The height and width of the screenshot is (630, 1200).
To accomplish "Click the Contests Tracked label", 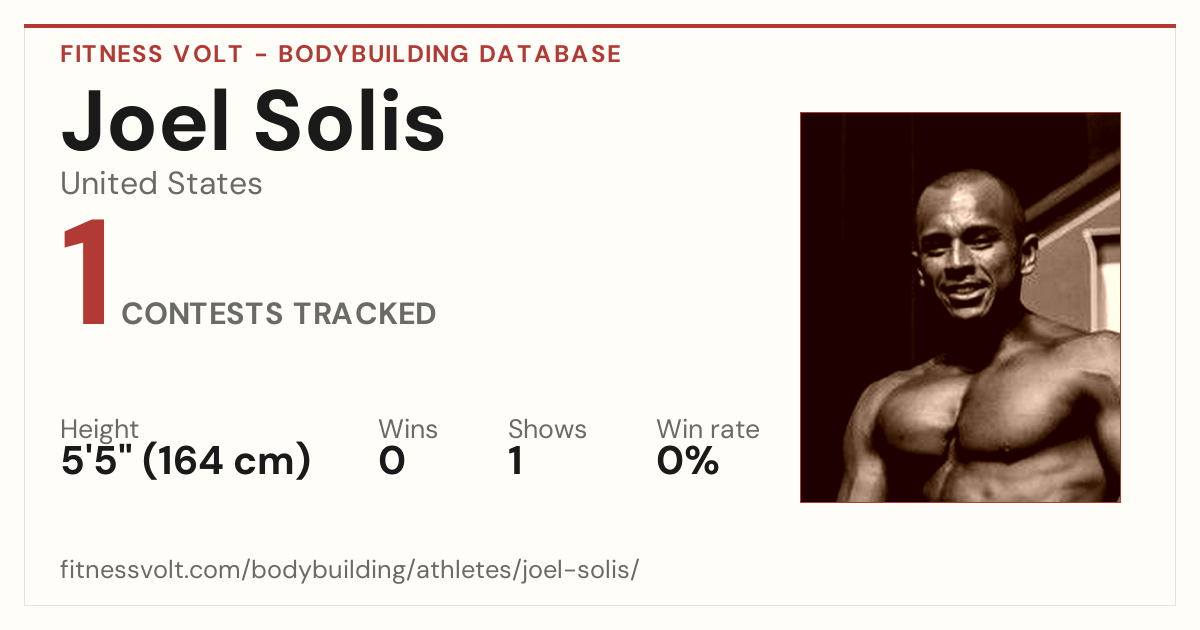I will point(279,314).
